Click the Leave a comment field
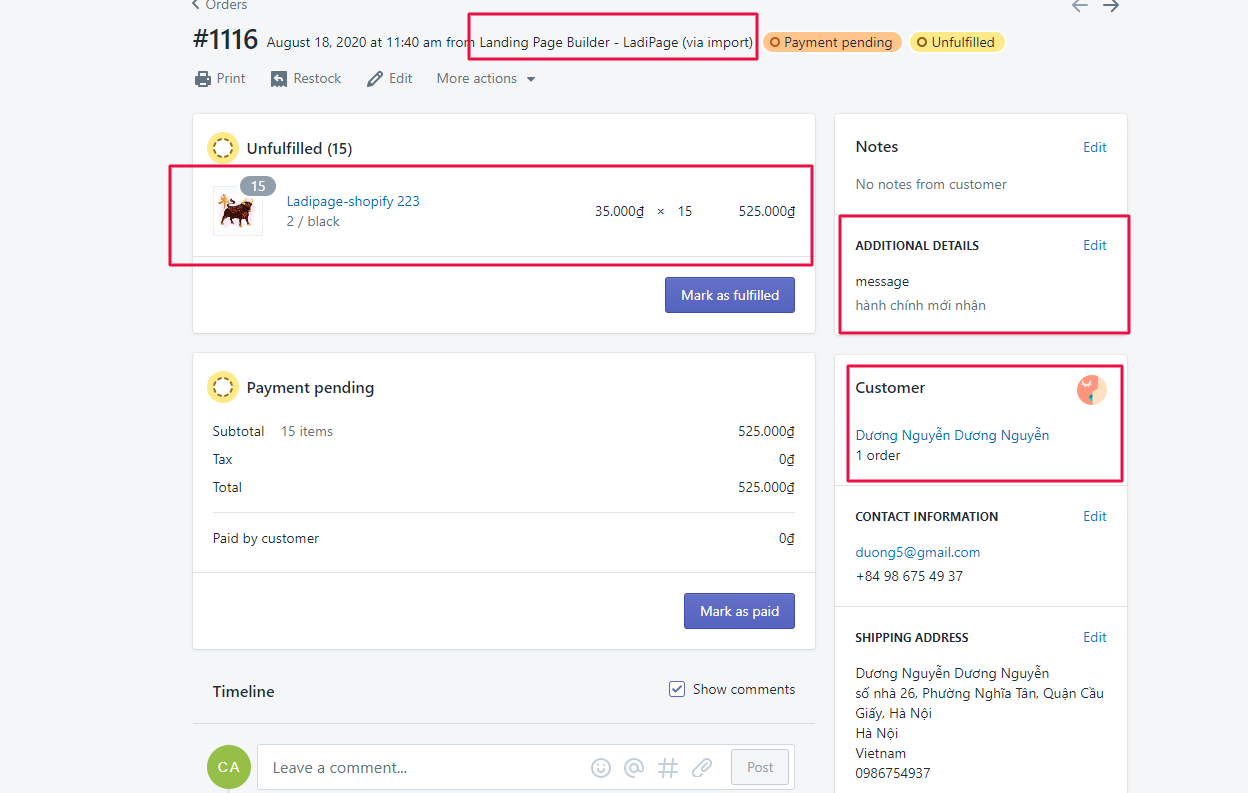The height and width of the screenshot is (793, 1248). point(420,768)
